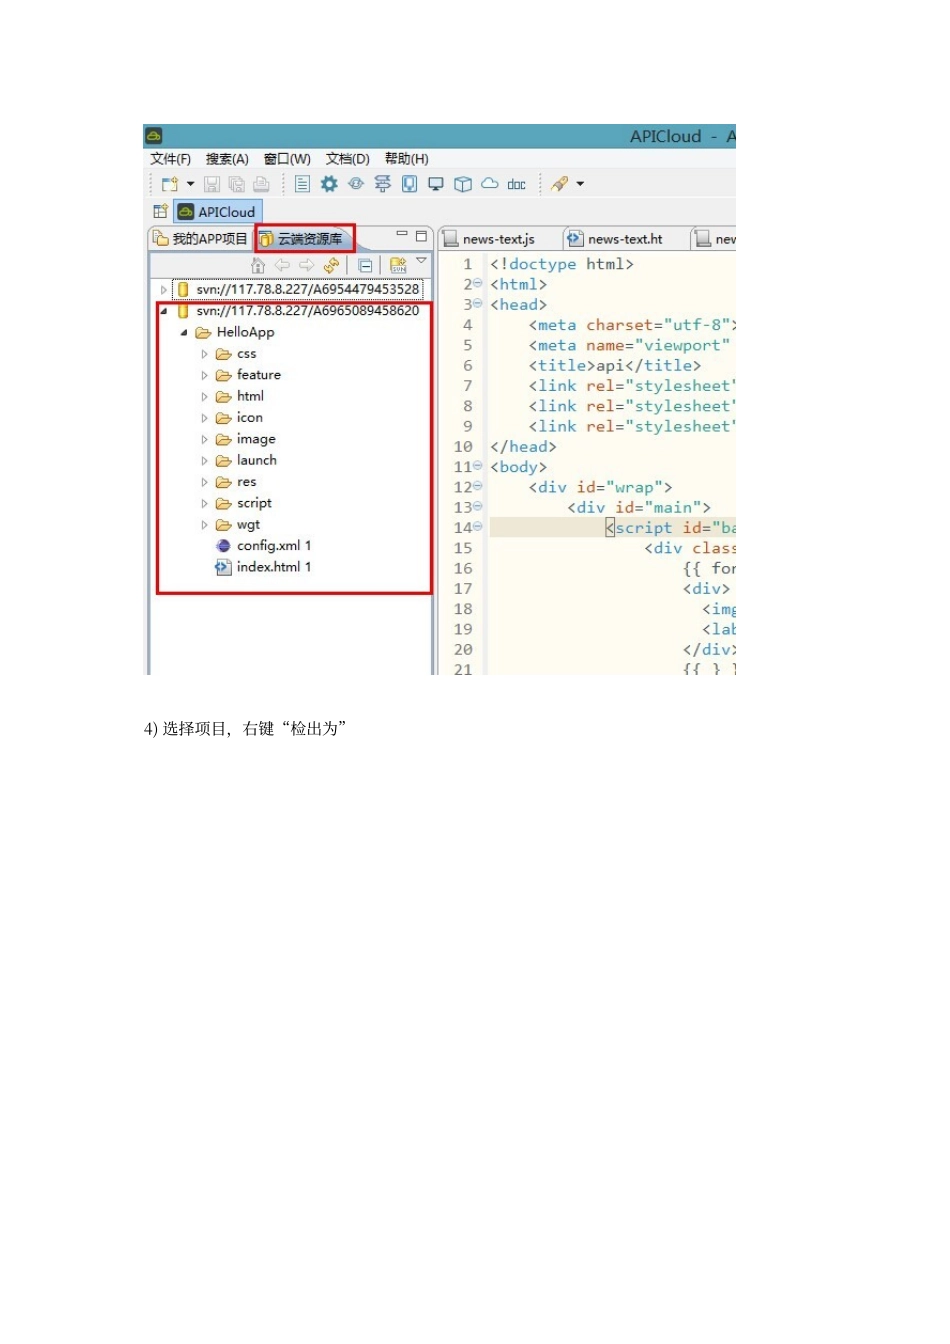Click the 3D box package icon
The height and width of the screenshot is (1344, 950).
coord(463,184)
